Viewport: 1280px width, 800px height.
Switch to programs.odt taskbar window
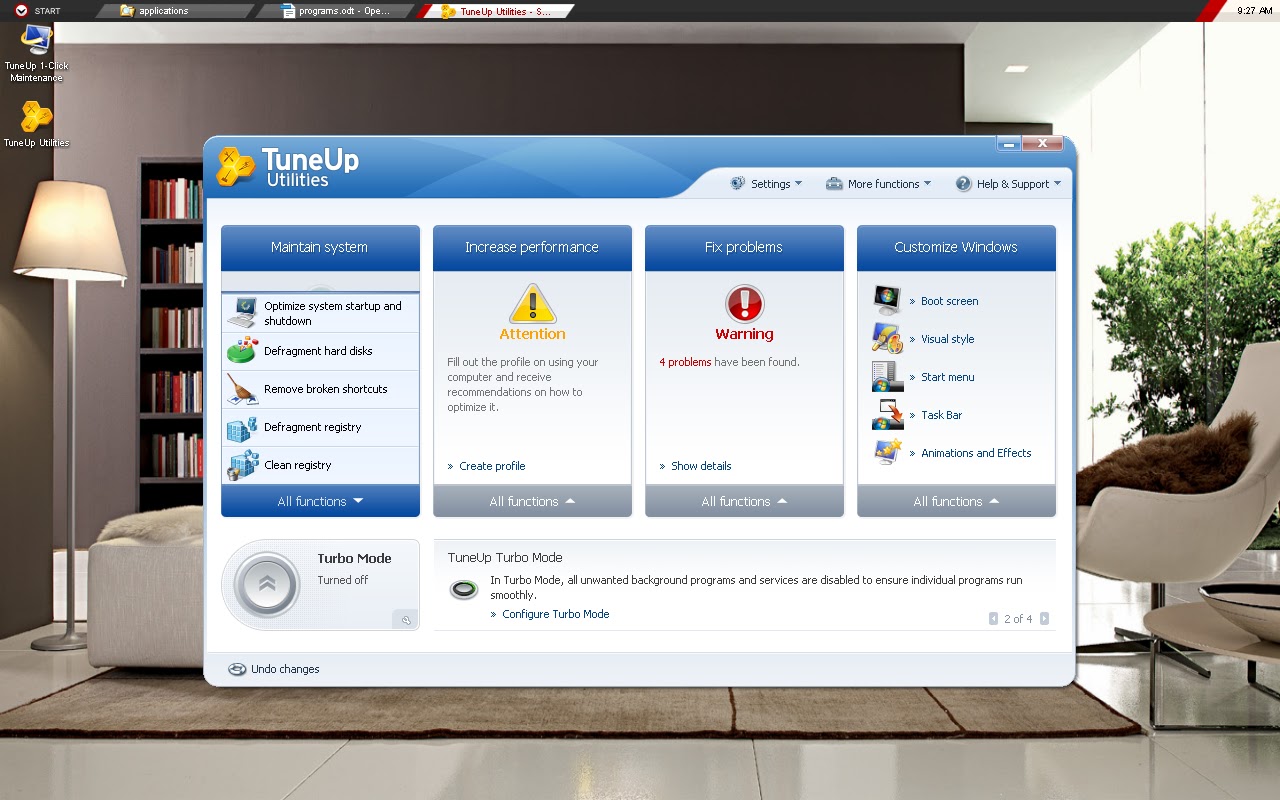coord(335,11)
